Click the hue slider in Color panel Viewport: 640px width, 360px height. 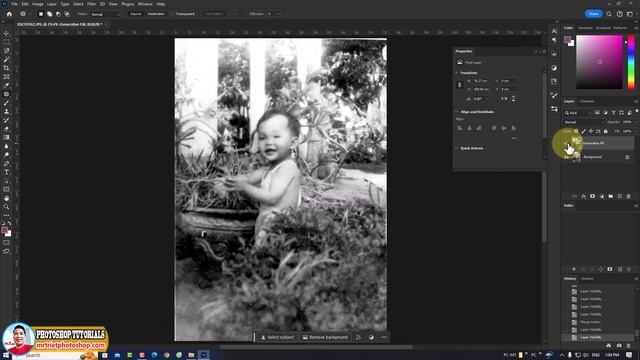coord(631,62)
